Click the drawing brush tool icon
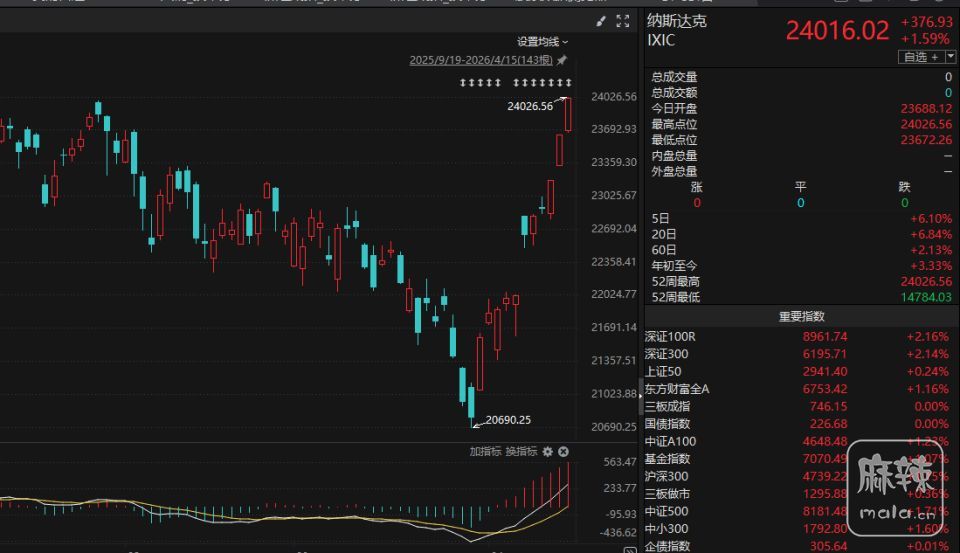 tap(601, 20)
